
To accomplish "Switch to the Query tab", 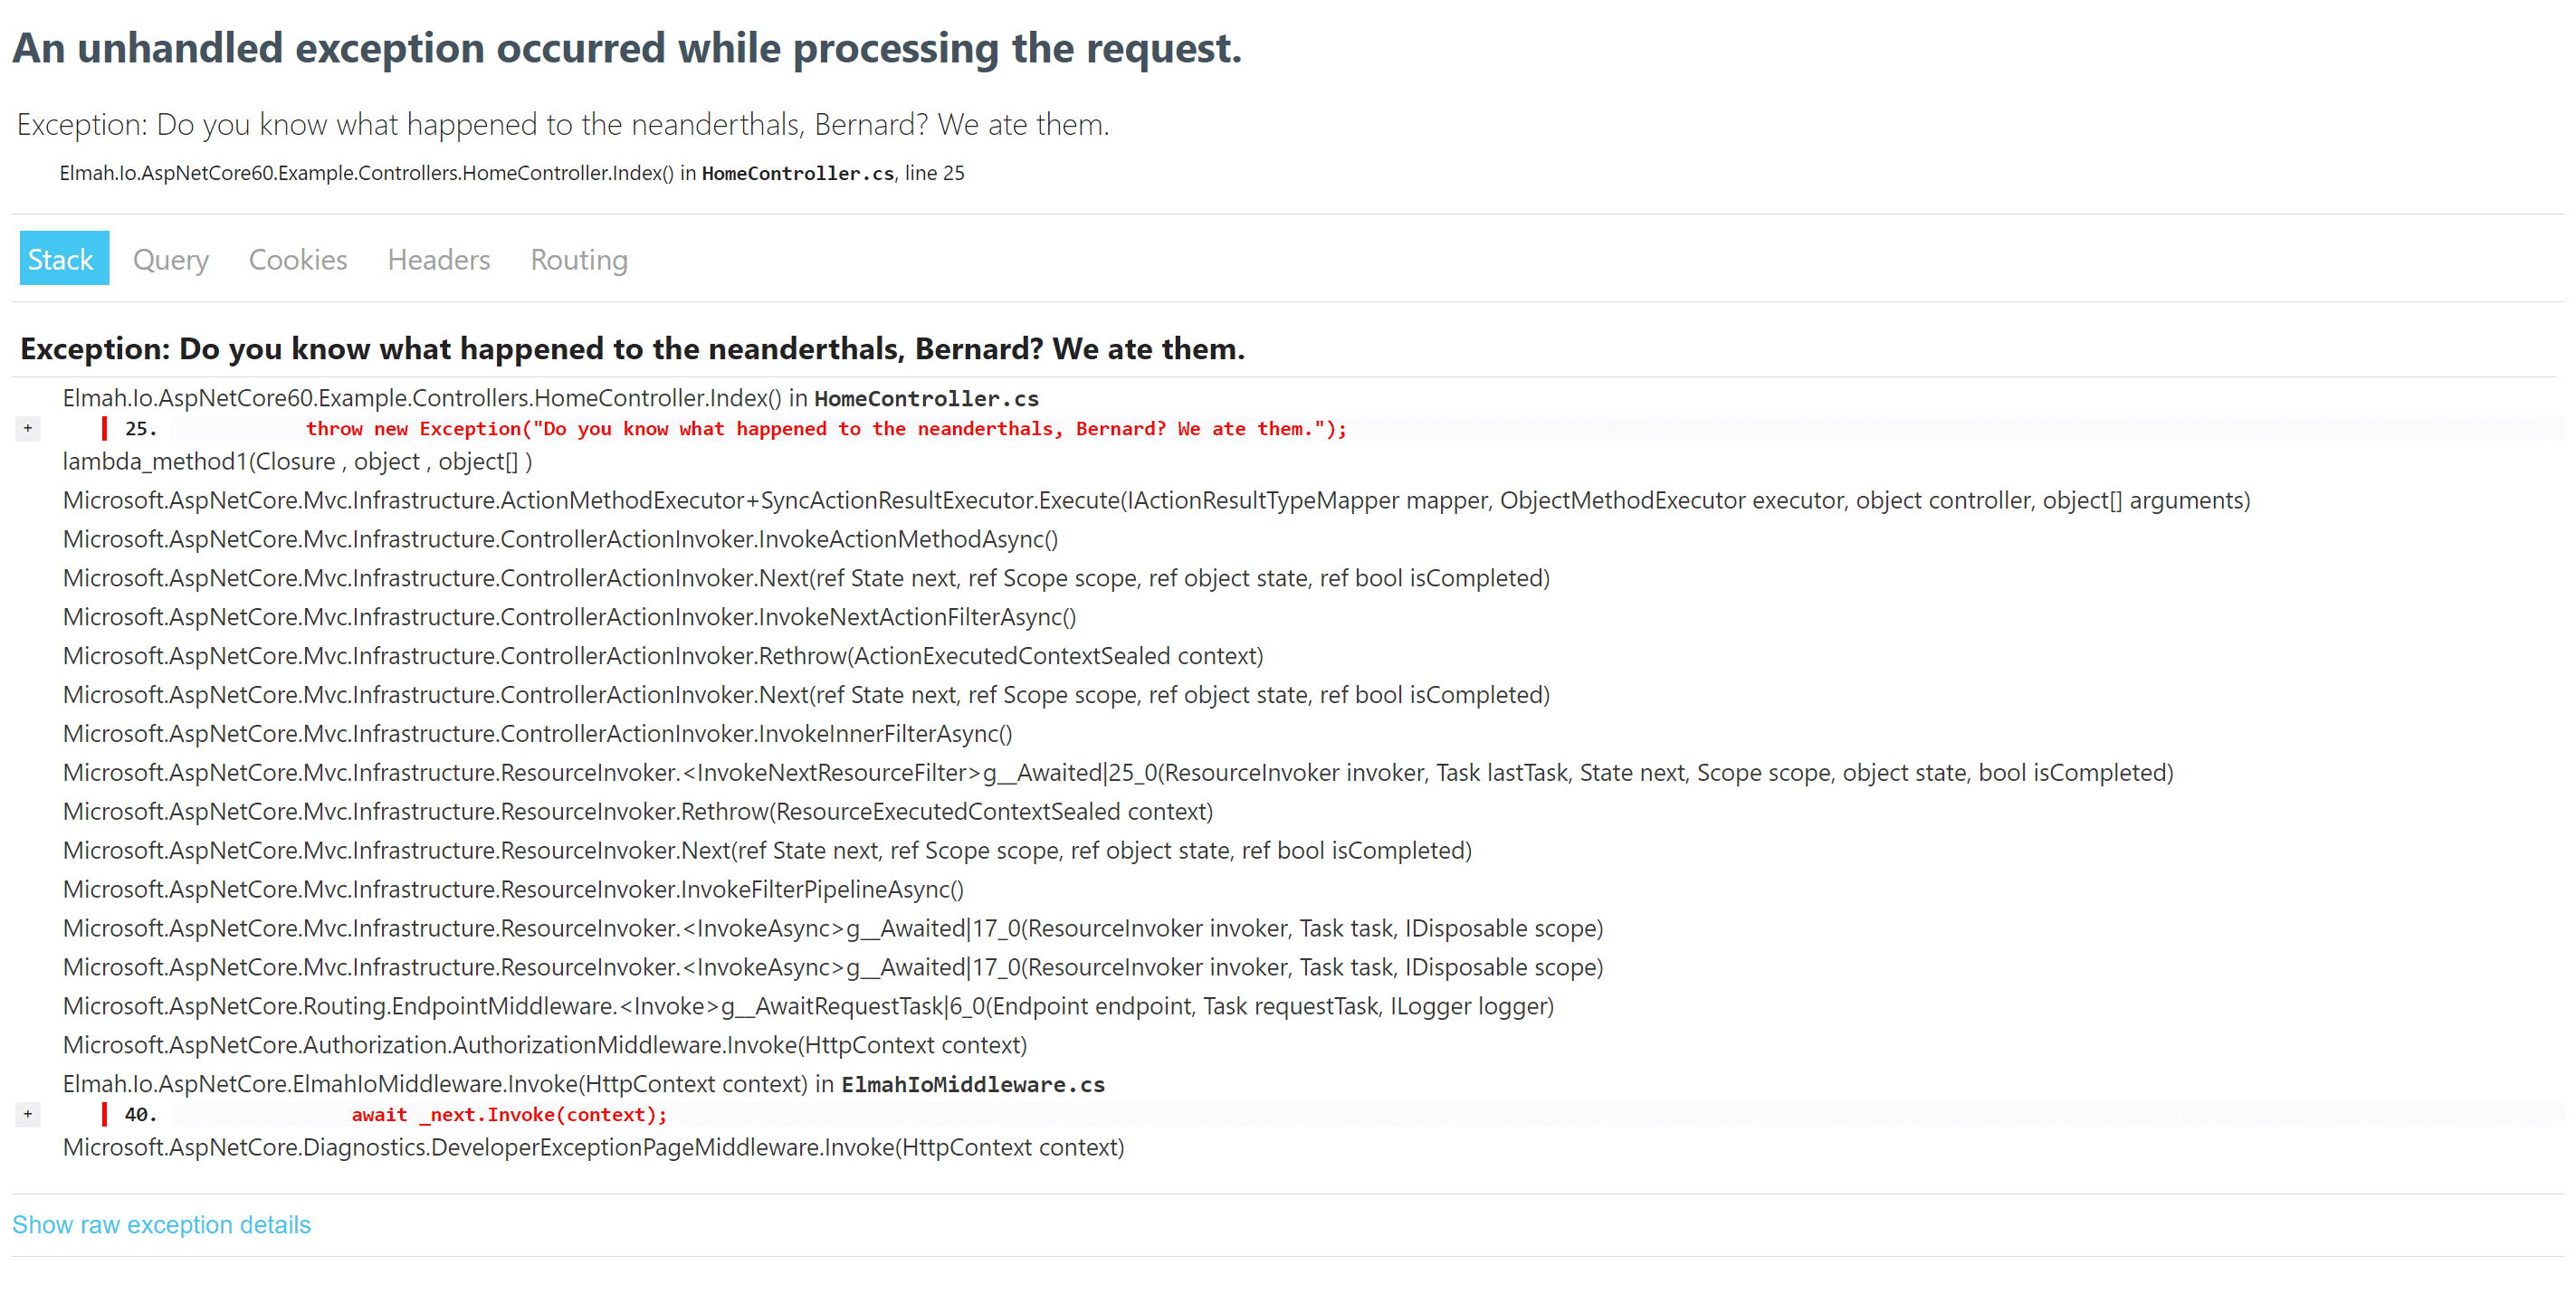I will click(x=170, y=259).
